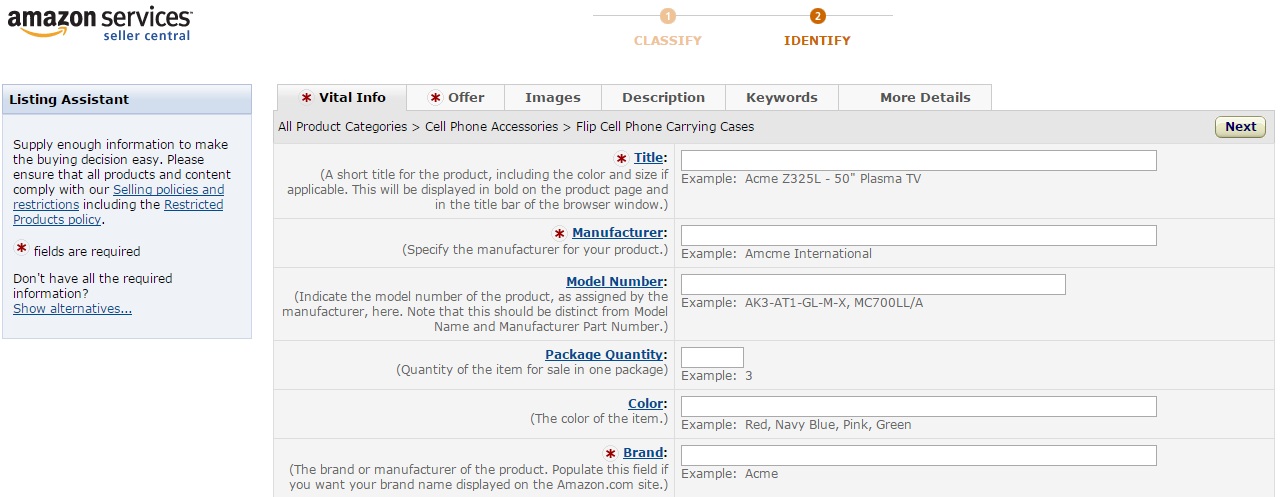Click the Model Number help label link
The height and width of the screenshot is (497, 1280).
[x=614, y=282]
